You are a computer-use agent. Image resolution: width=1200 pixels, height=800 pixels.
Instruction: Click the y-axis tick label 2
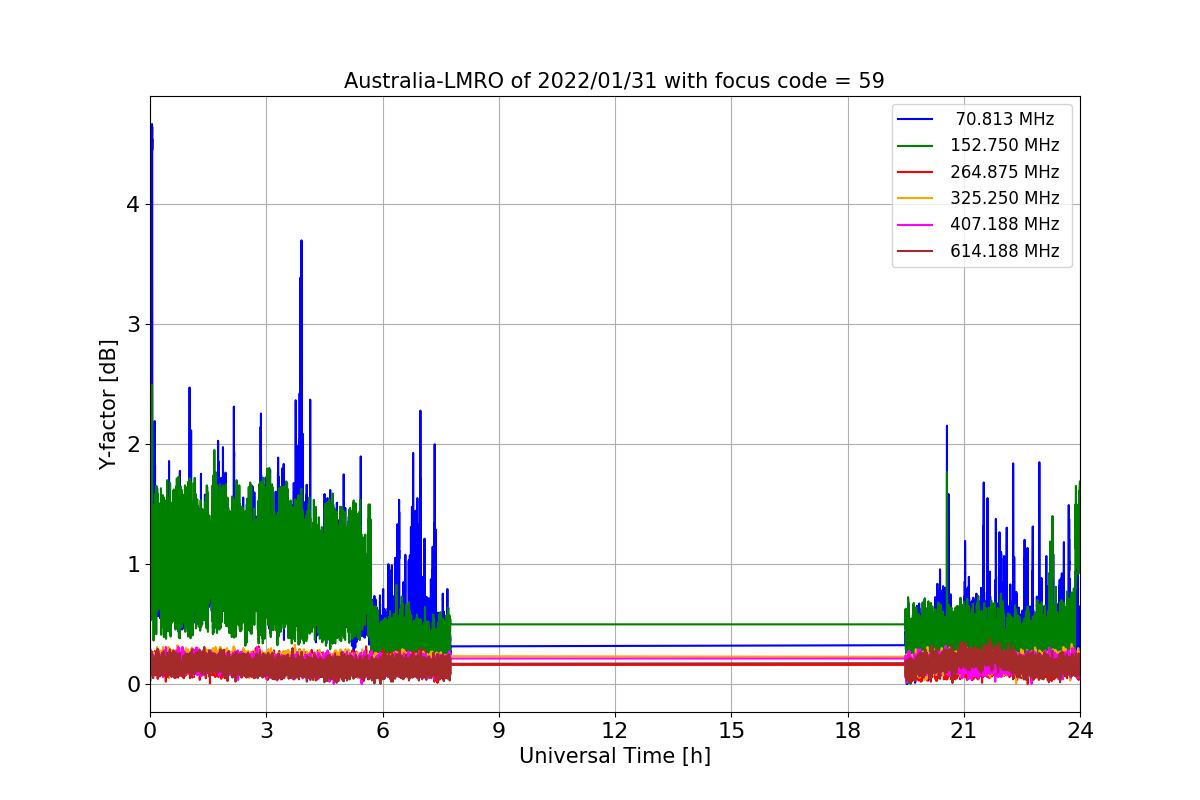133,444
